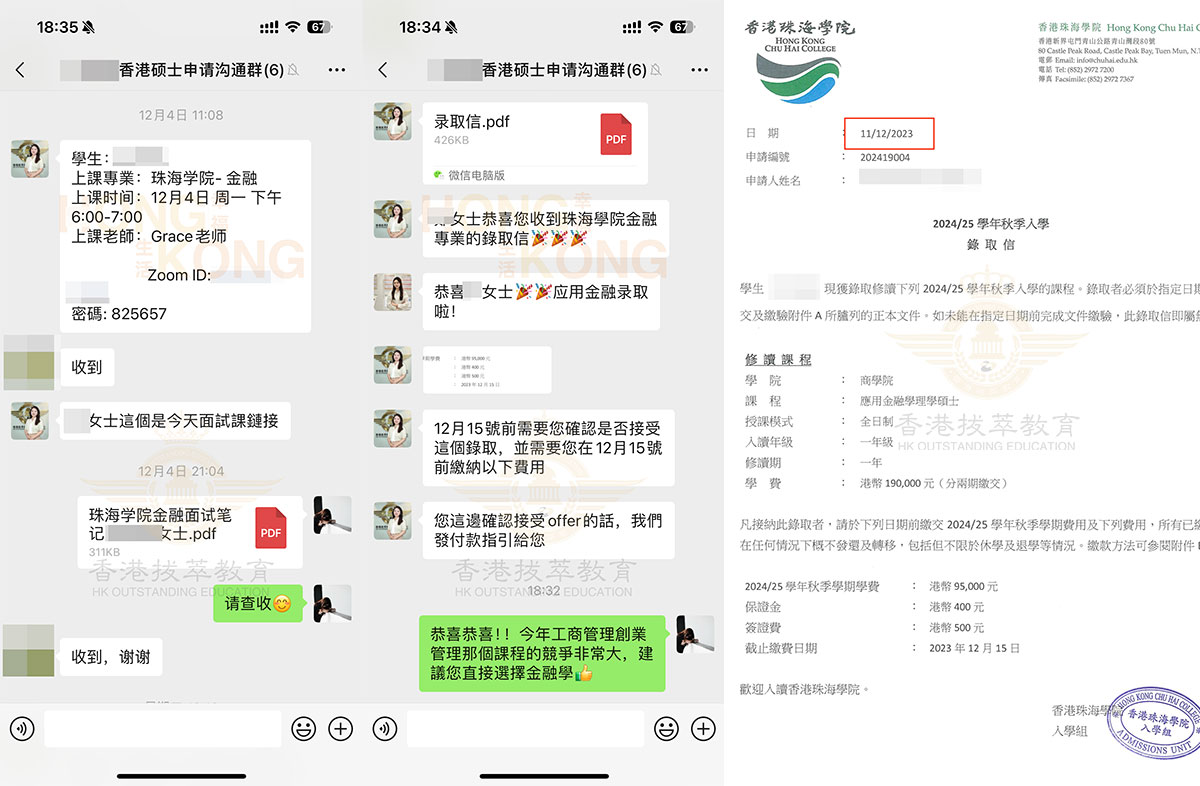Tap the back arrow in the 18:34 chat

tap(382, 70)
